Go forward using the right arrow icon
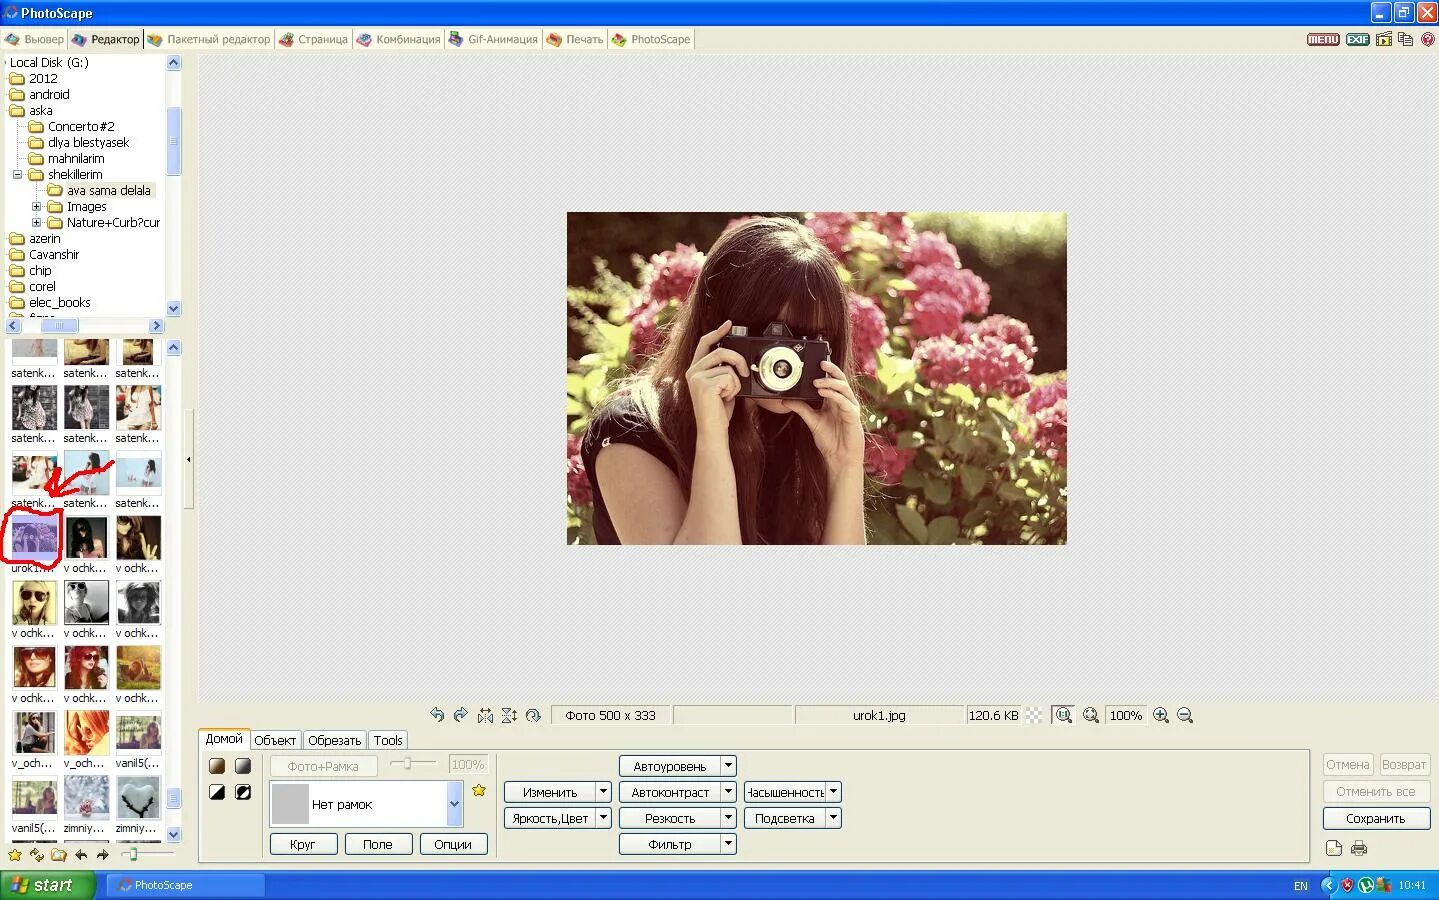The width and height of the screenshot is (1439, 900). pos(102,855)
